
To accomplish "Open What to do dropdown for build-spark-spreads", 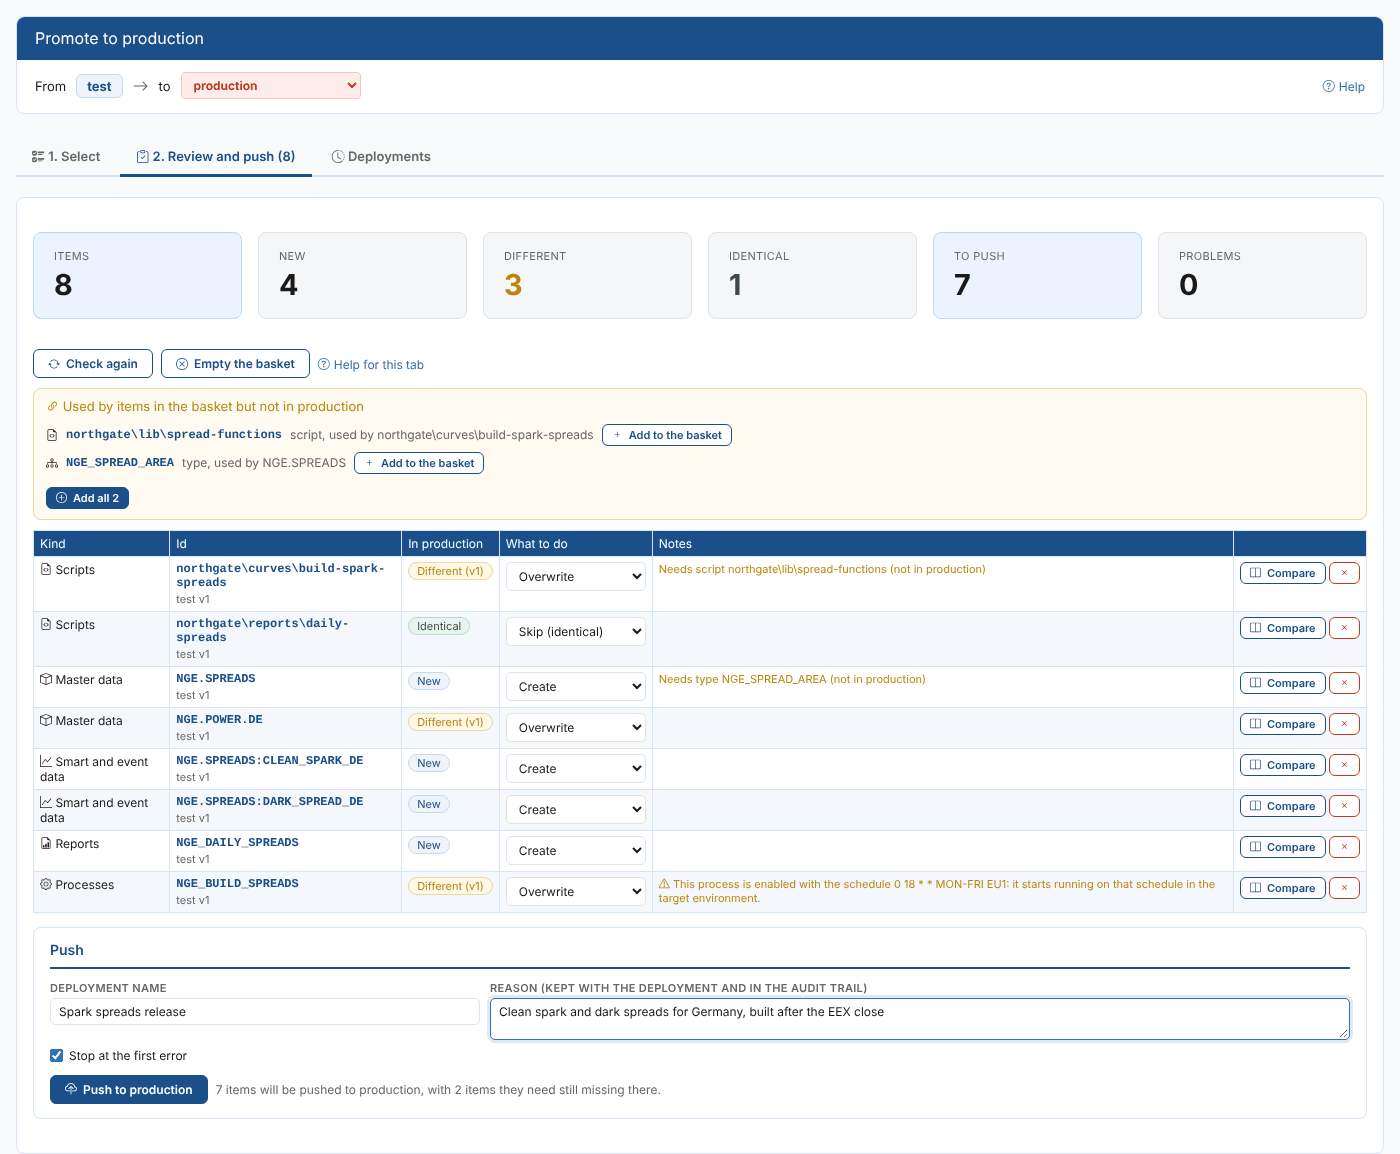I will 576,577.
